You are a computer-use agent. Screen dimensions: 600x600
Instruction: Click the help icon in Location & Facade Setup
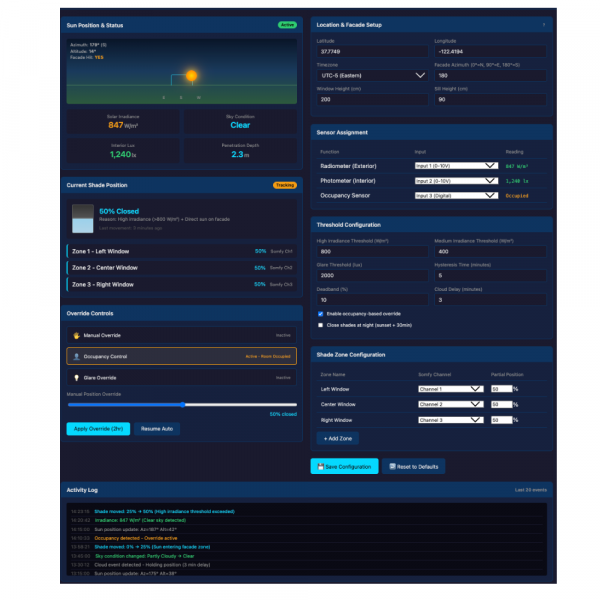click(x=543, y=24)
